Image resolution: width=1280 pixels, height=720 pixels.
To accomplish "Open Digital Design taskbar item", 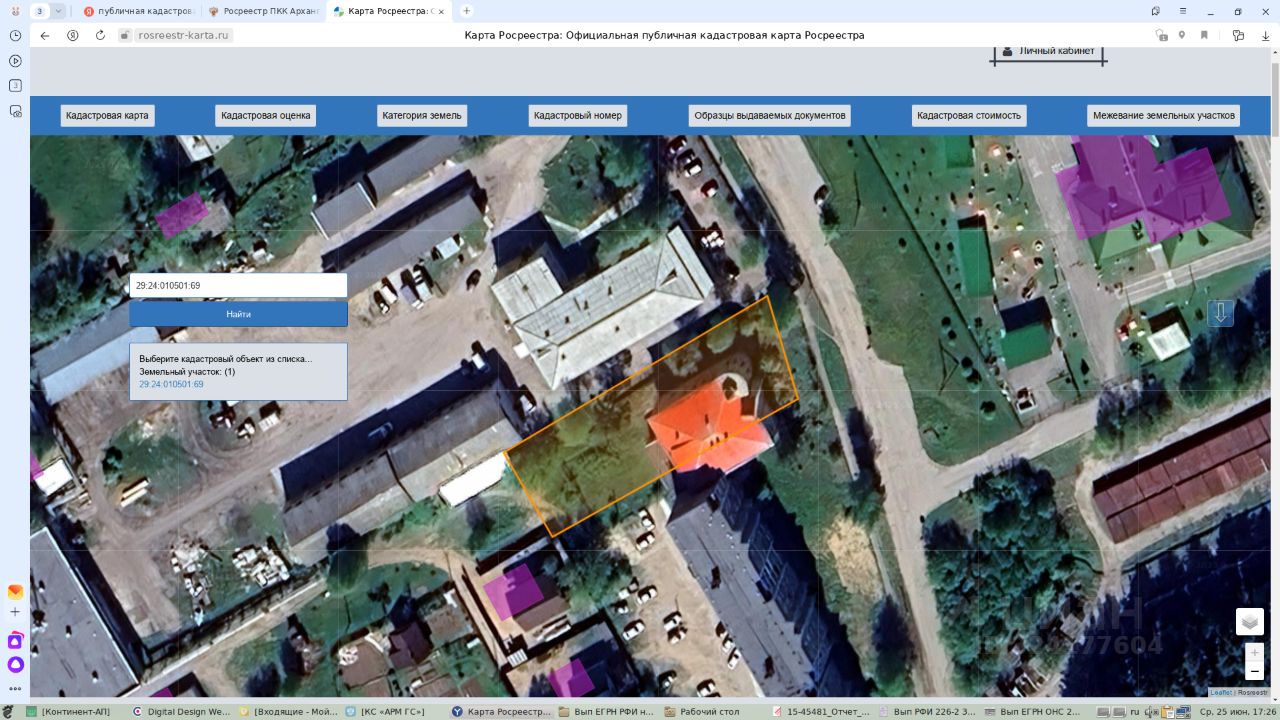I will [182, 712].
